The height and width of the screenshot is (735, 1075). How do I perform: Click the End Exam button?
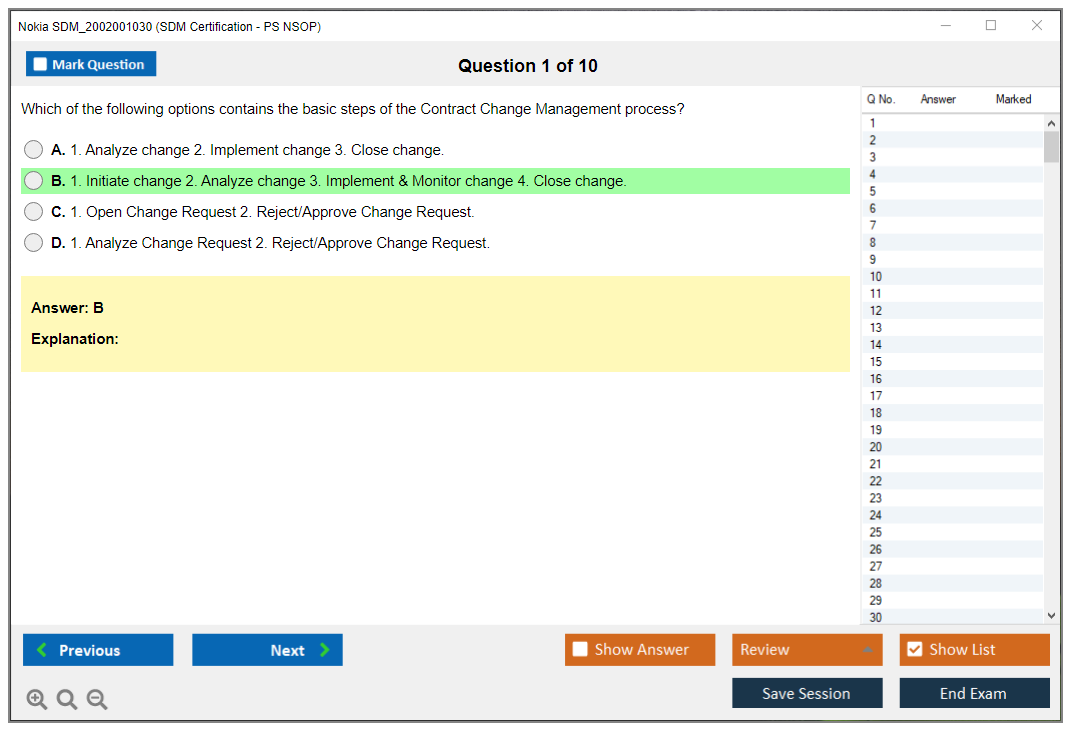(974, 693)
